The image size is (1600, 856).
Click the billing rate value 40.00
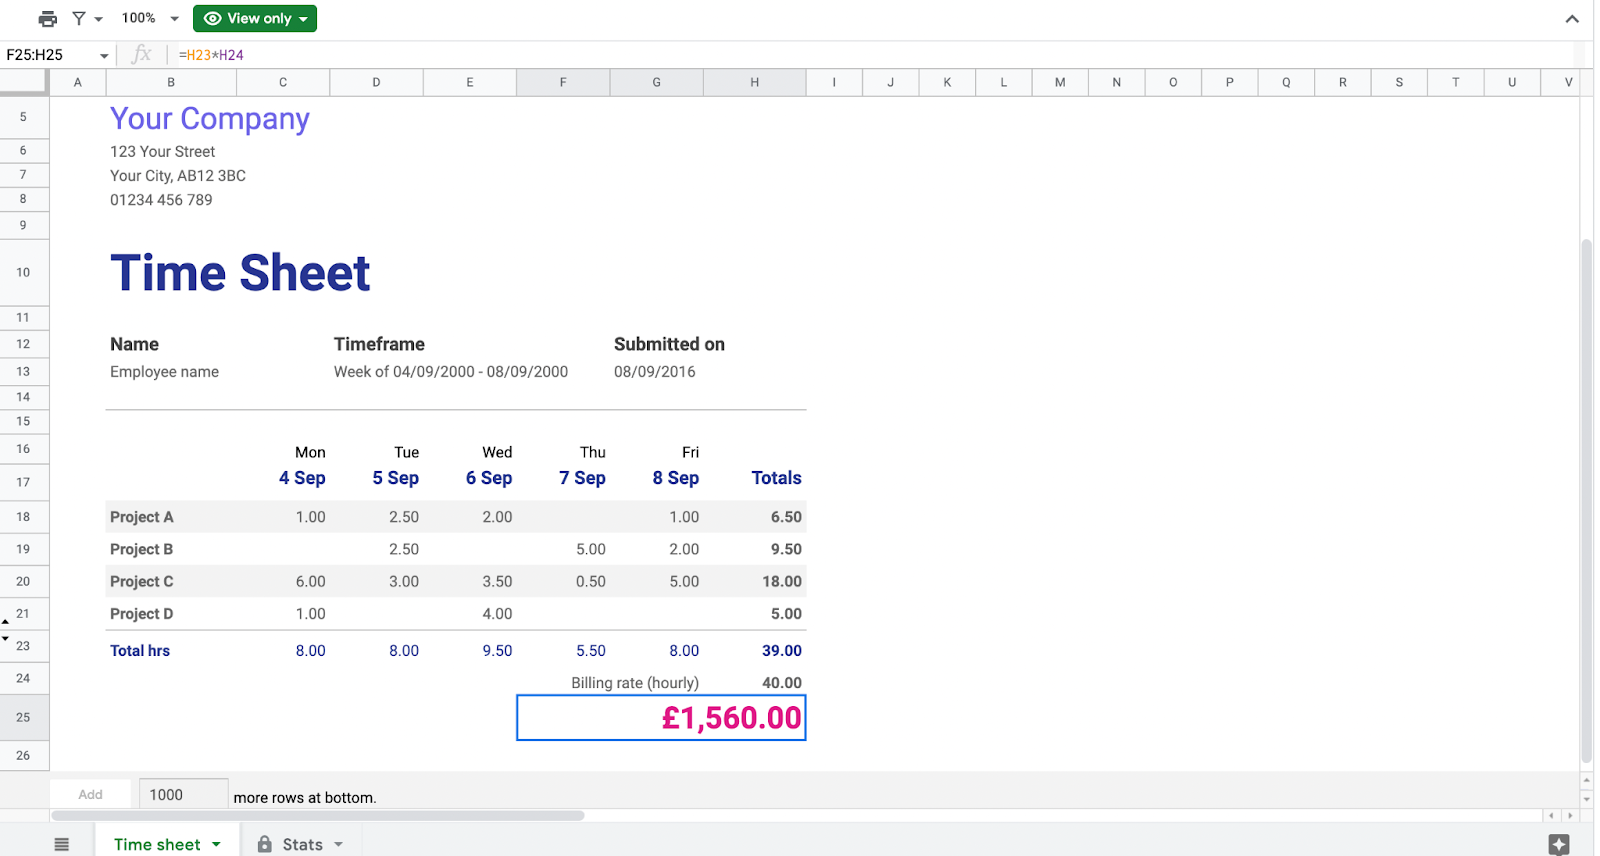coord(782,683)
